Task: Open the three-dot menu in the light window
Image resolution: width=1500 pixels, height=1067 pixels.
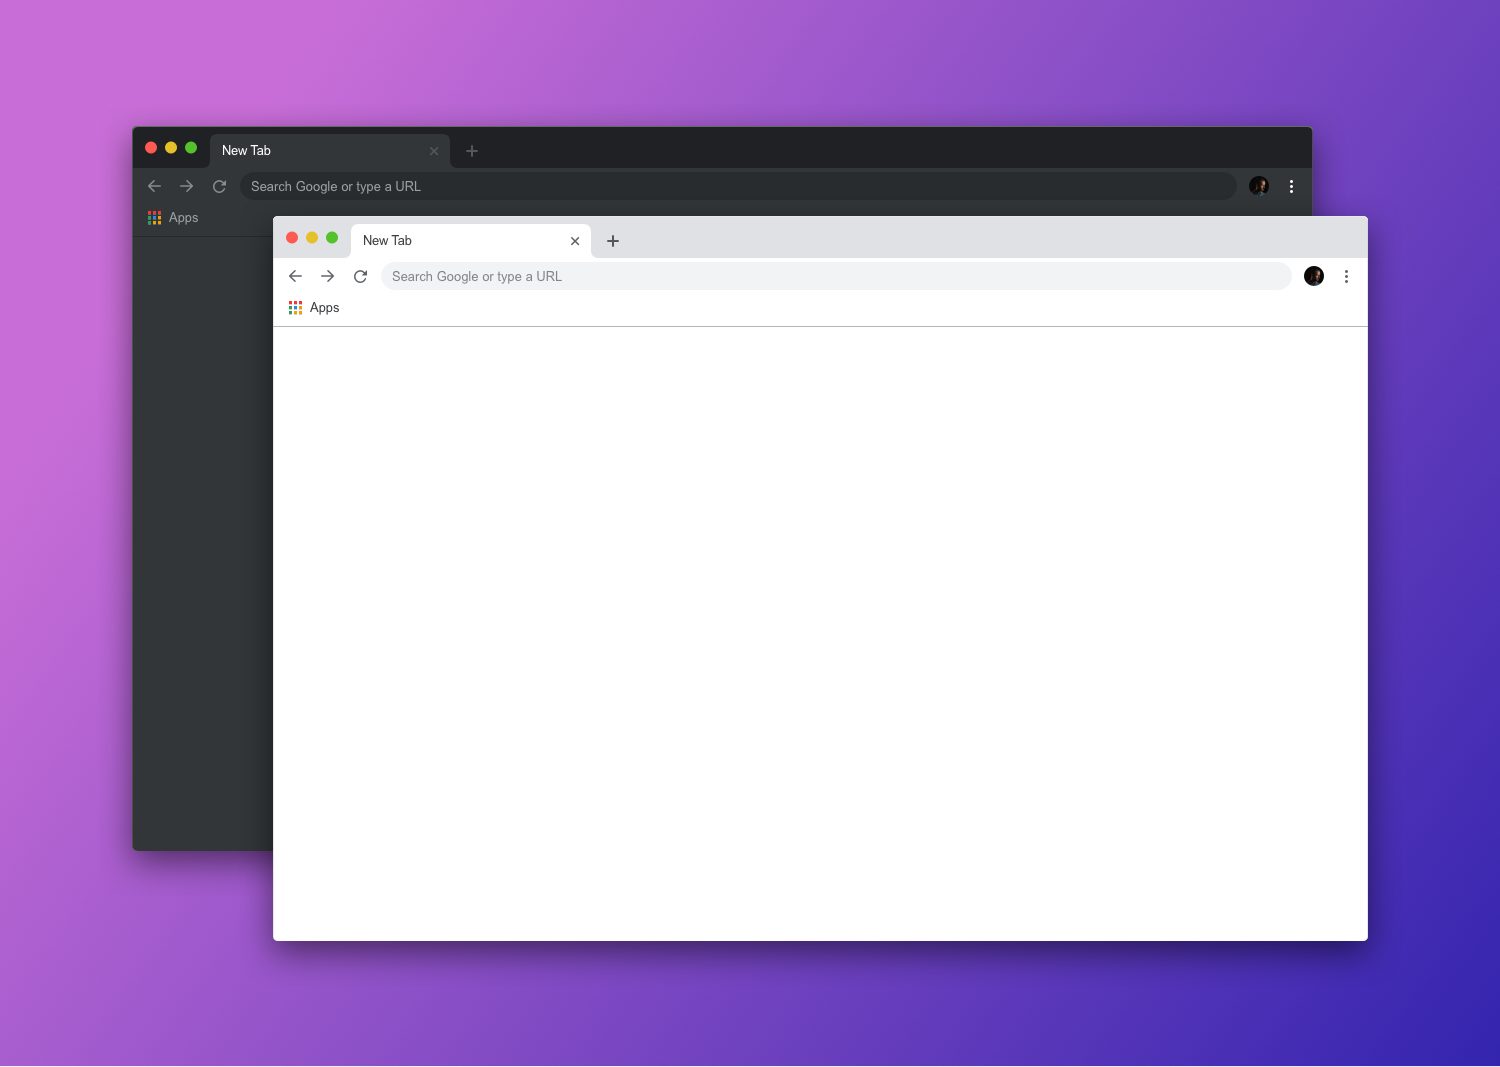Action: click(1346, 276)
